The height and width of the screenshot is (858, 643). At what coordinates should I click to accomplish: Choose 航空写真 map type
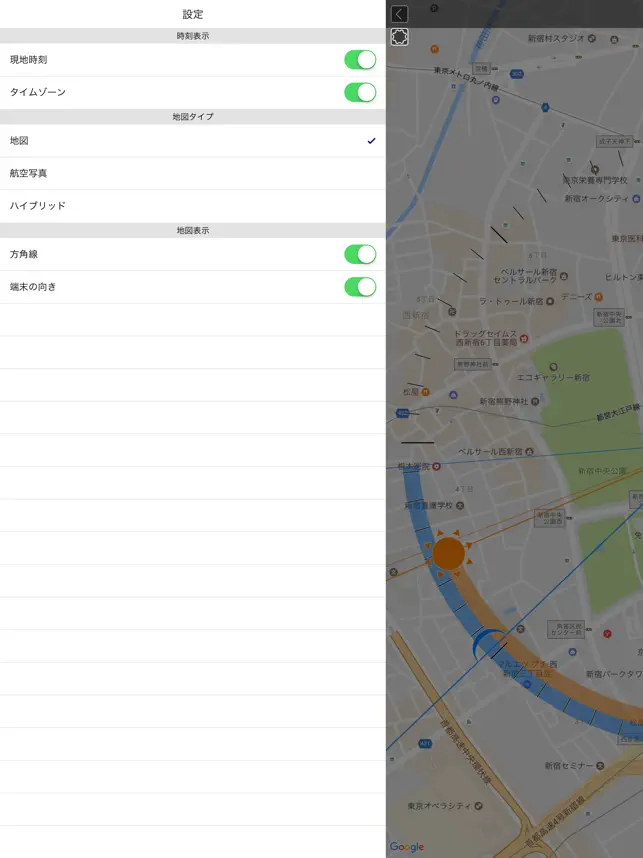click(x=193, y=173)
